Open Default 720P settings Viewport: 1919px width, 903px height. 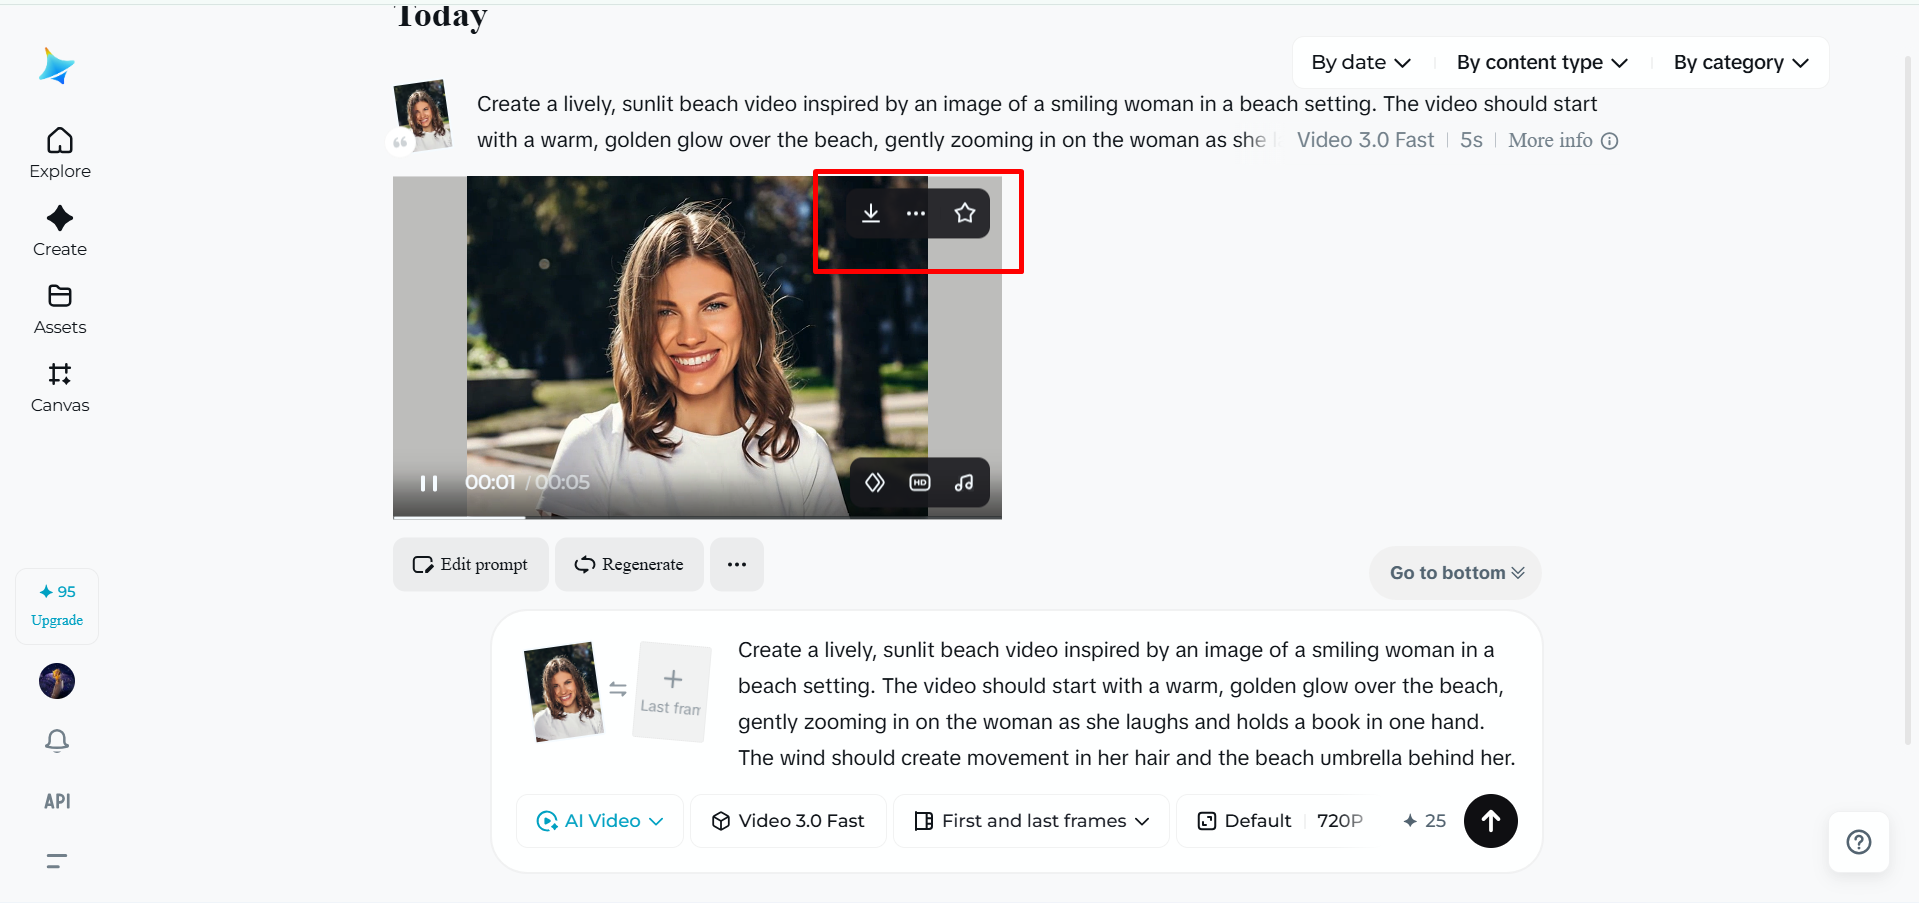[x=1280, y=821]
